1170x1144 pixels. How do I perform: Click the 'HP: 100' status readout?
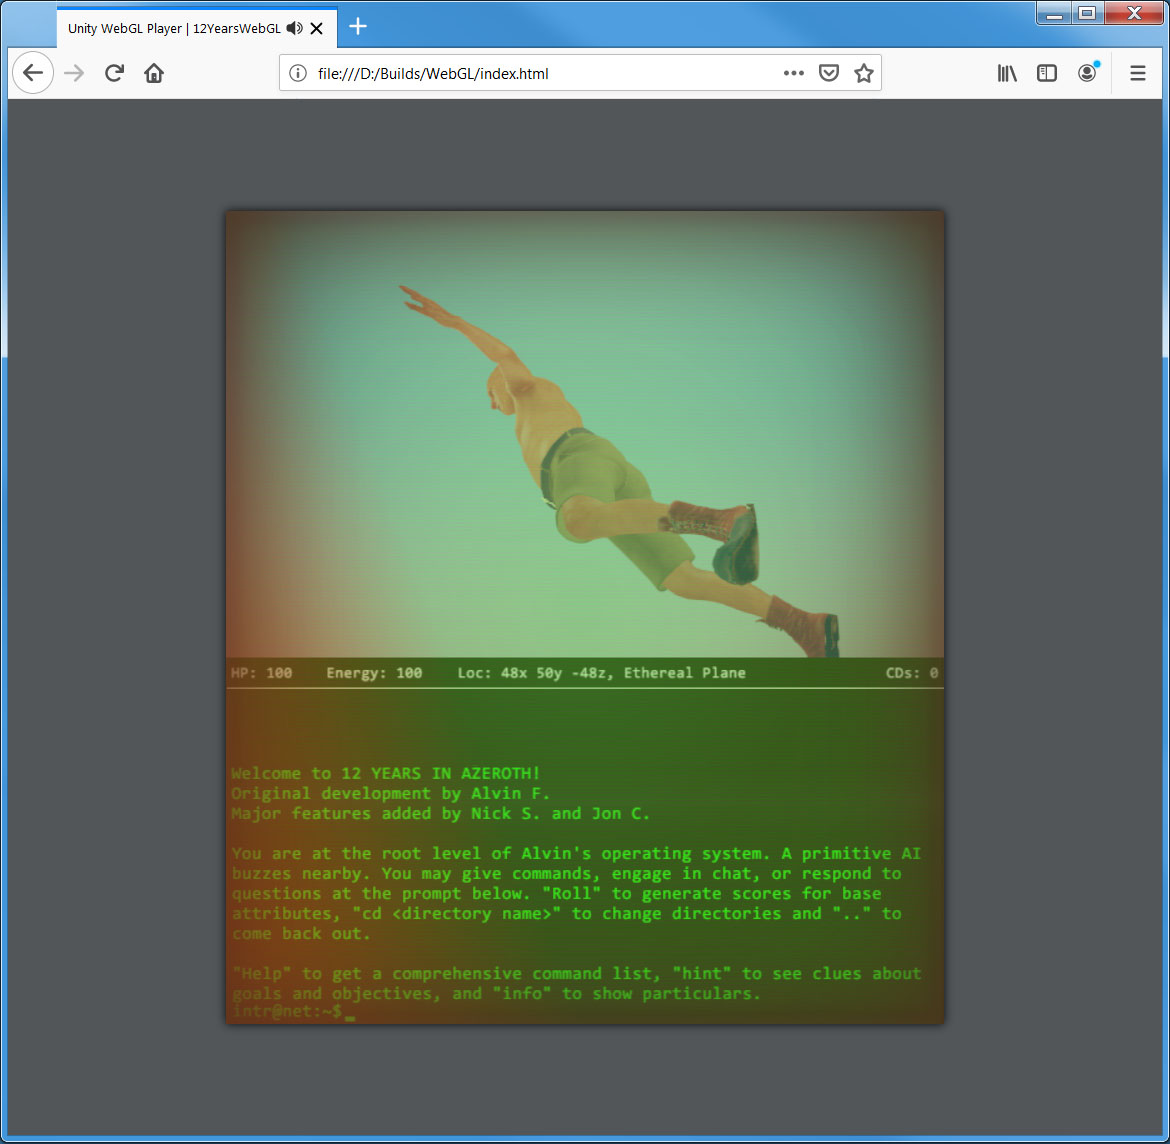261,673
